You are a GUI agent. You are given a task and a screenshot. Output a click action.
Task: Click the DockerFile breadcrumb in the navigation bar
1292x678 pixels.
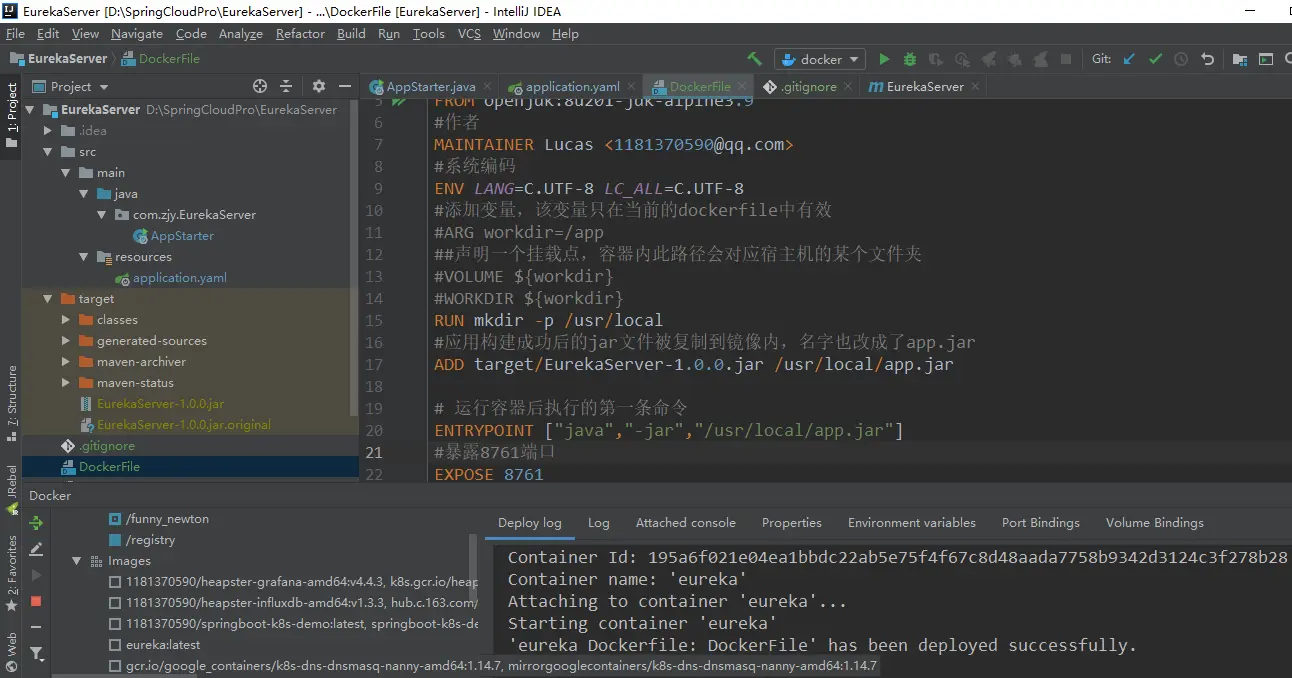[160, 59]
